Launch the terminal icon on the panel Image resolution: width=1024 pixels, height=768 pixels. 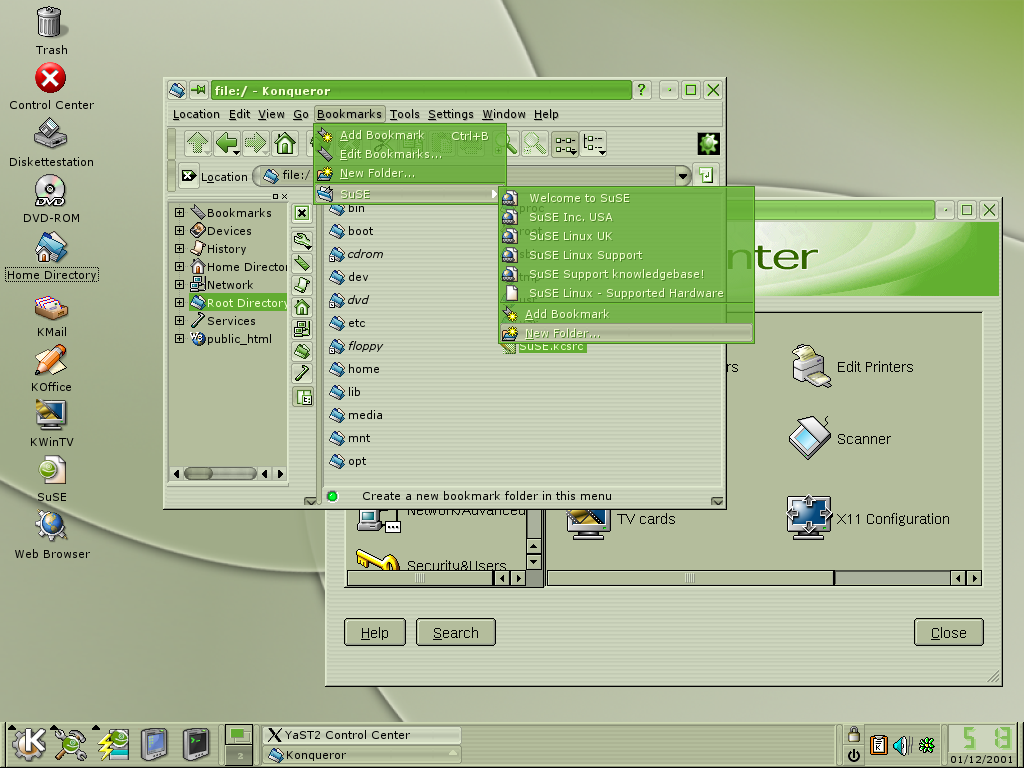pyautogui.click(x=195, y=744)
